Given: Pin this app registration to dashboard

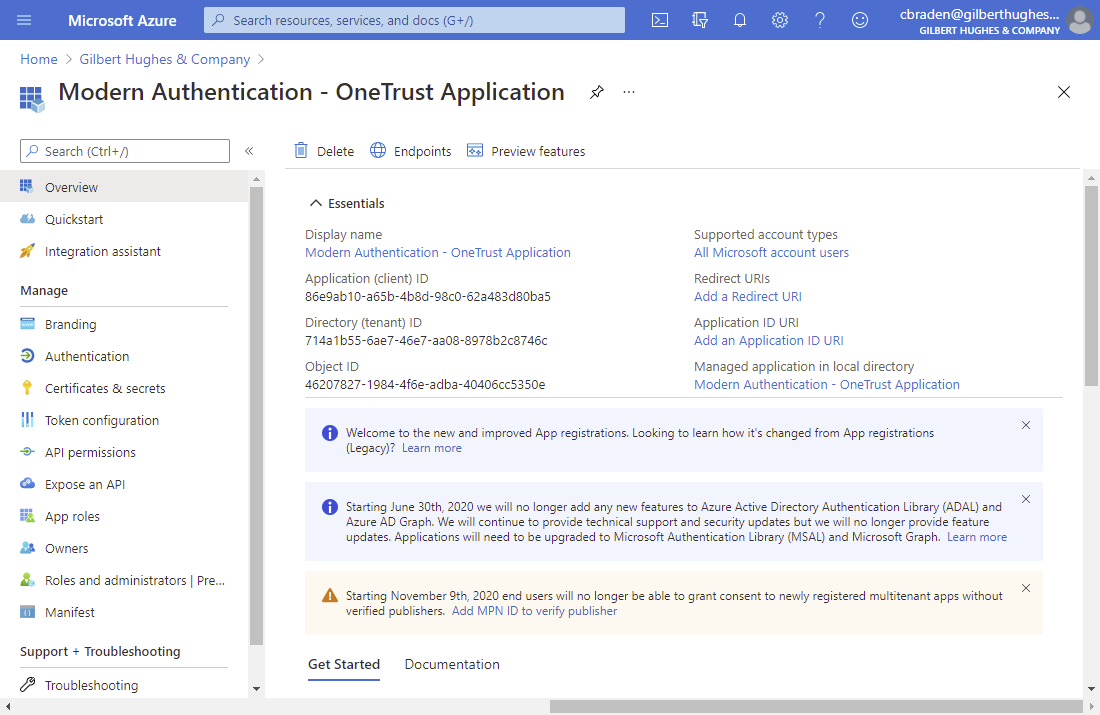Looking at the screenshot, I should [x=596, y=92].
